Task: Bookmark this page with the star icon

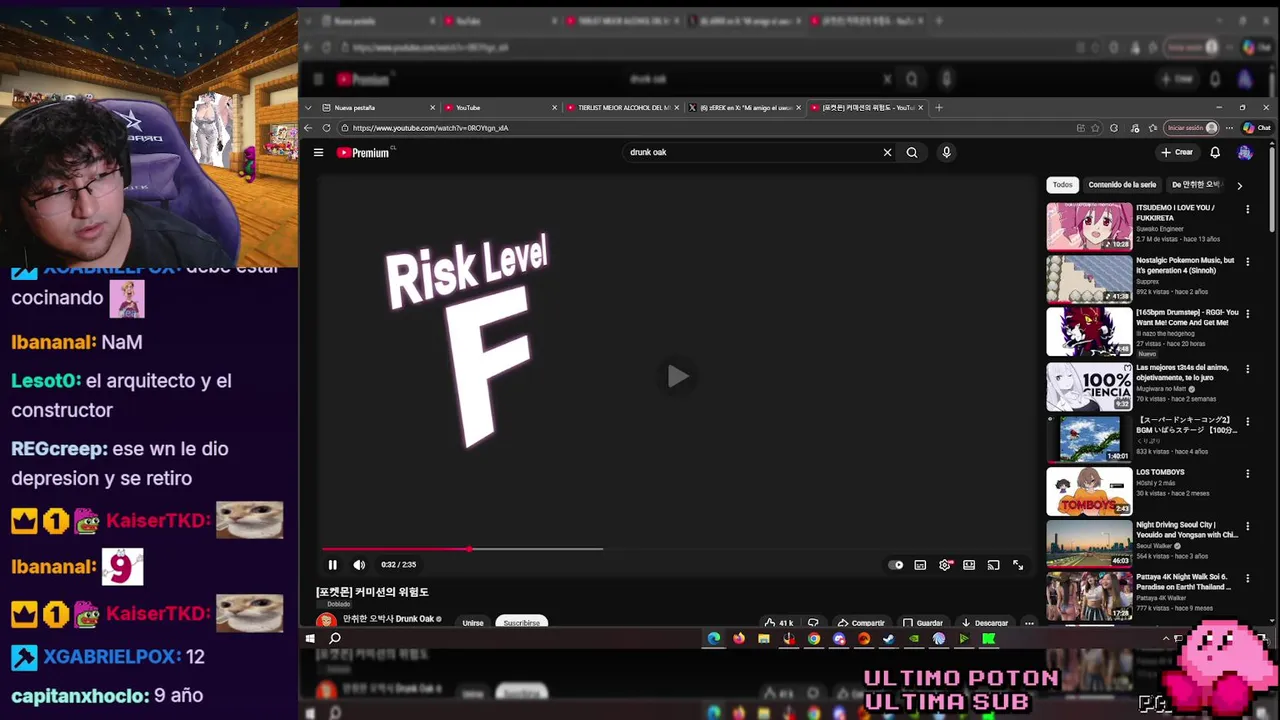Action: click(1097, 128)
